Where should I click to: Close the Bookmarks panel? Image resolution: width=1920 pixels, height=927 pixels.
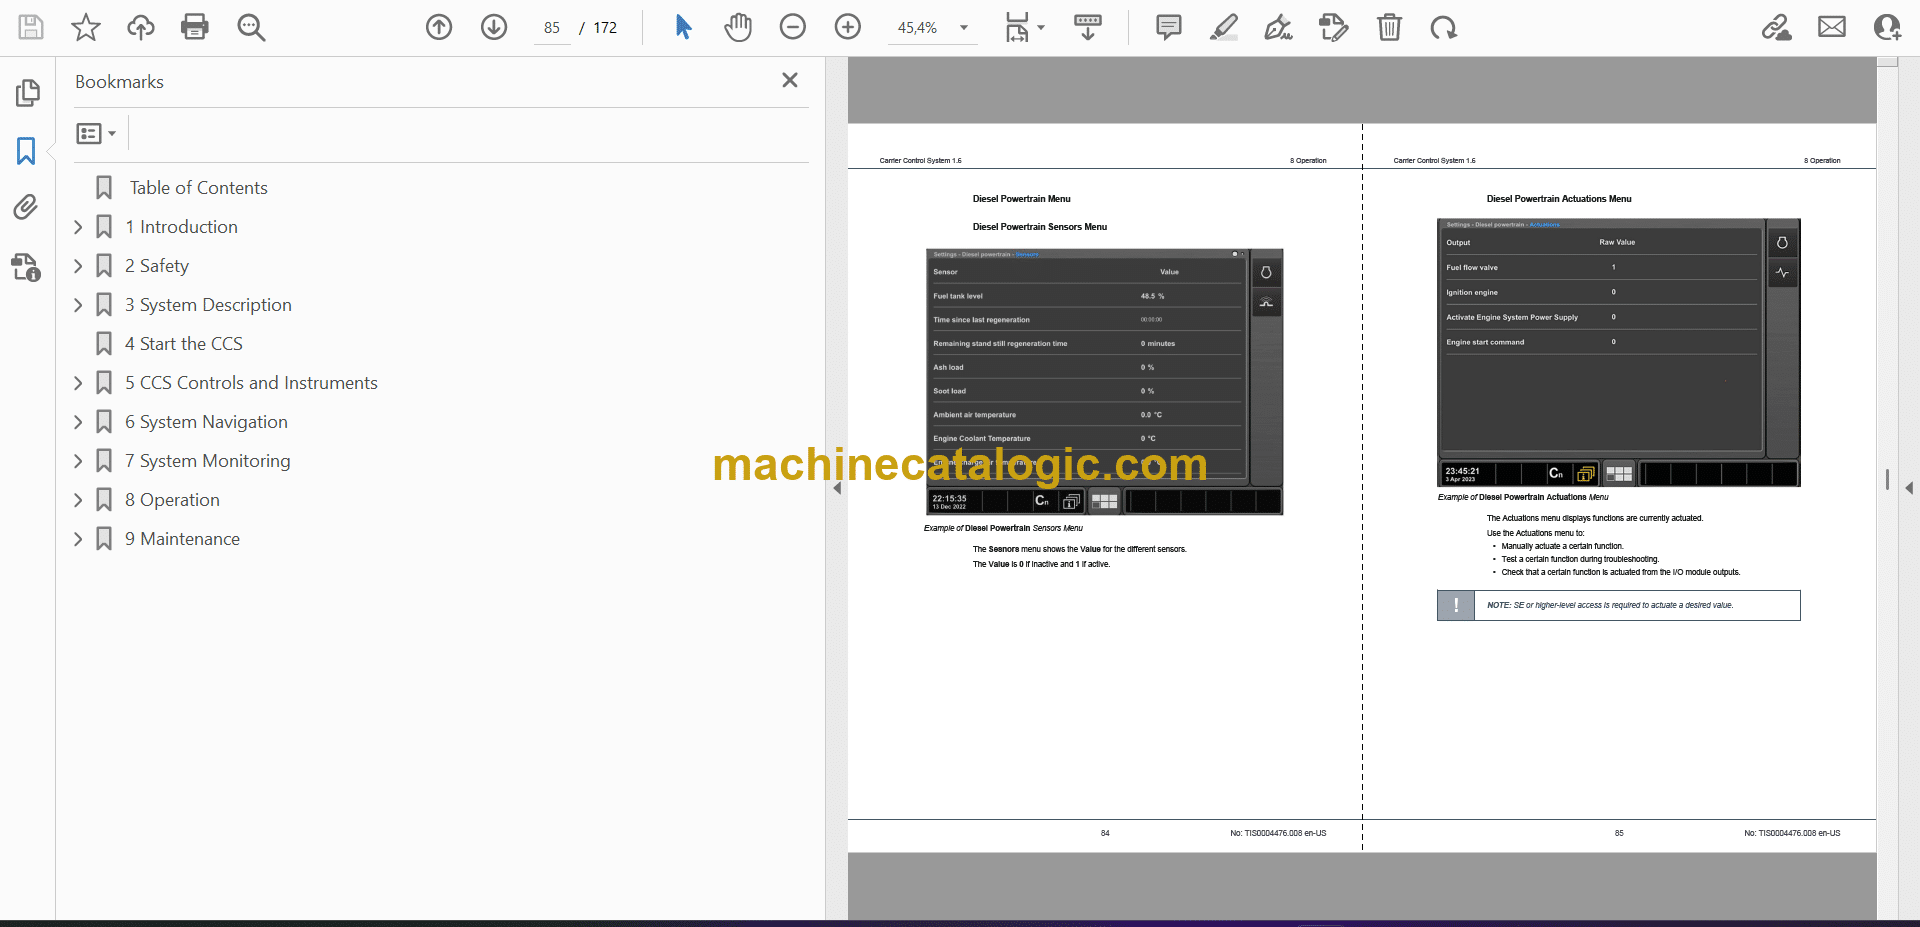point(790,80)
